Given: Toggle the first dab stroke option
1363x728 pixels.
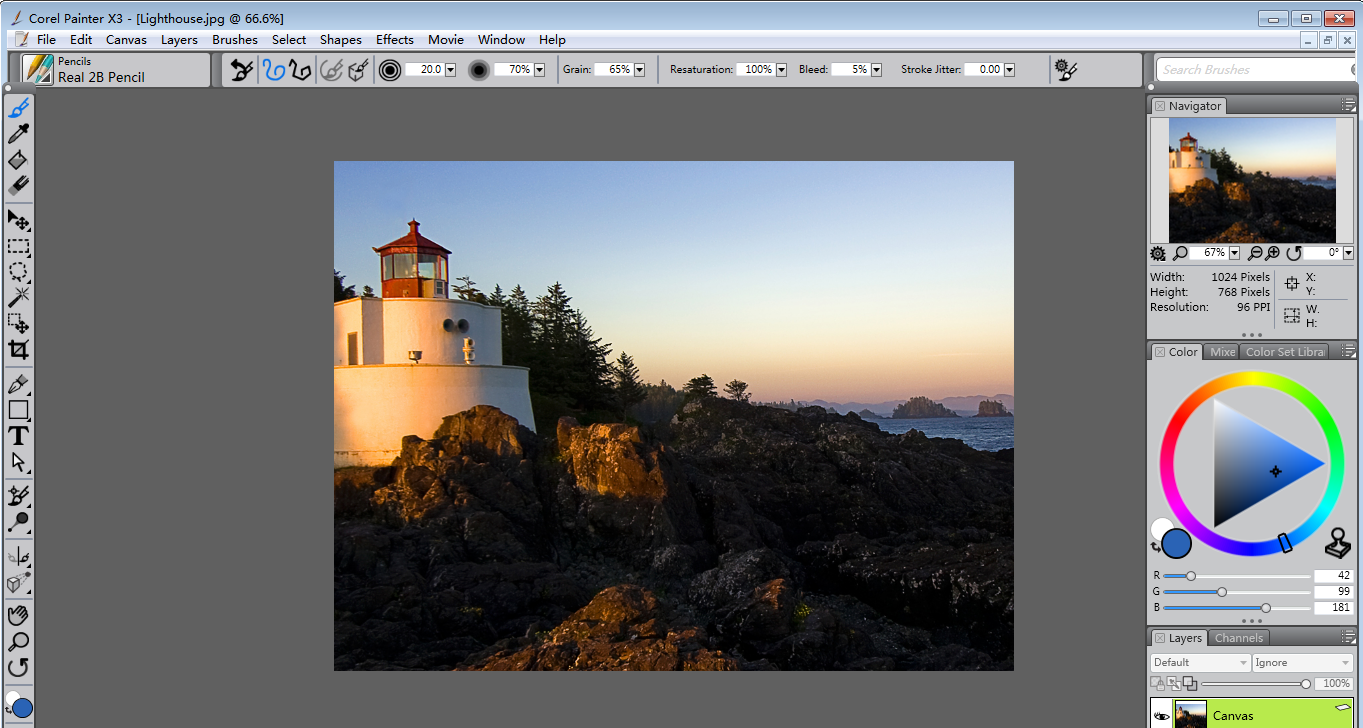Looking at the screenshot, I should [x=333, y=69].
